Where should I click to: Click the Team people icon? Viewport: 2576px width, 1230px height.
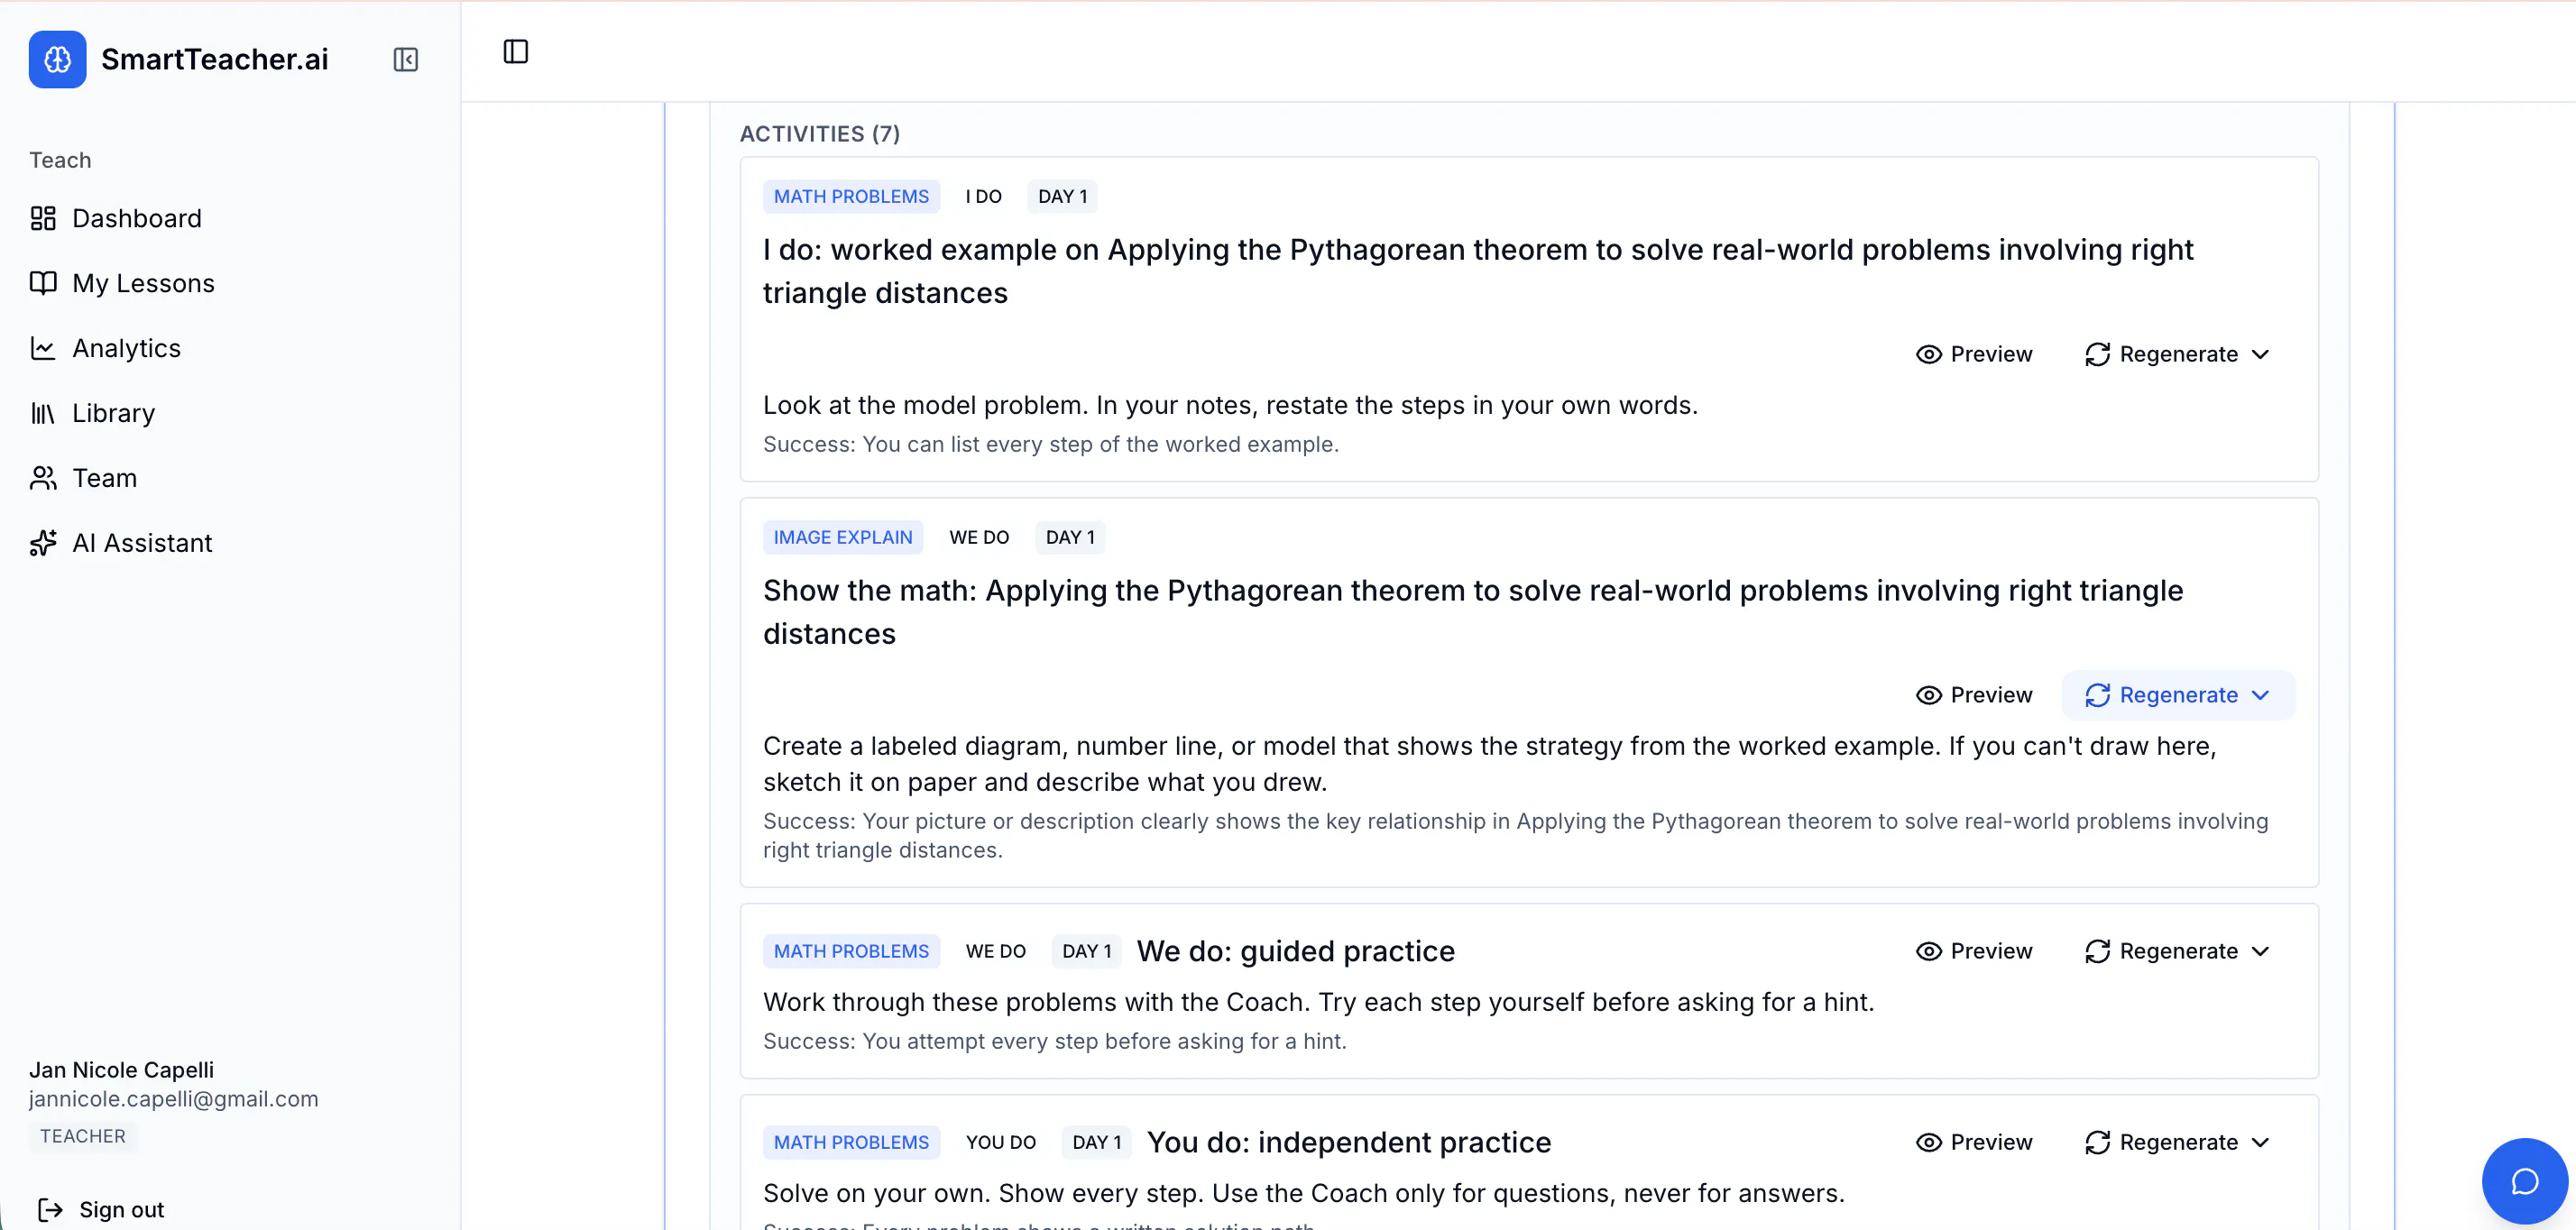click(43, 478)
